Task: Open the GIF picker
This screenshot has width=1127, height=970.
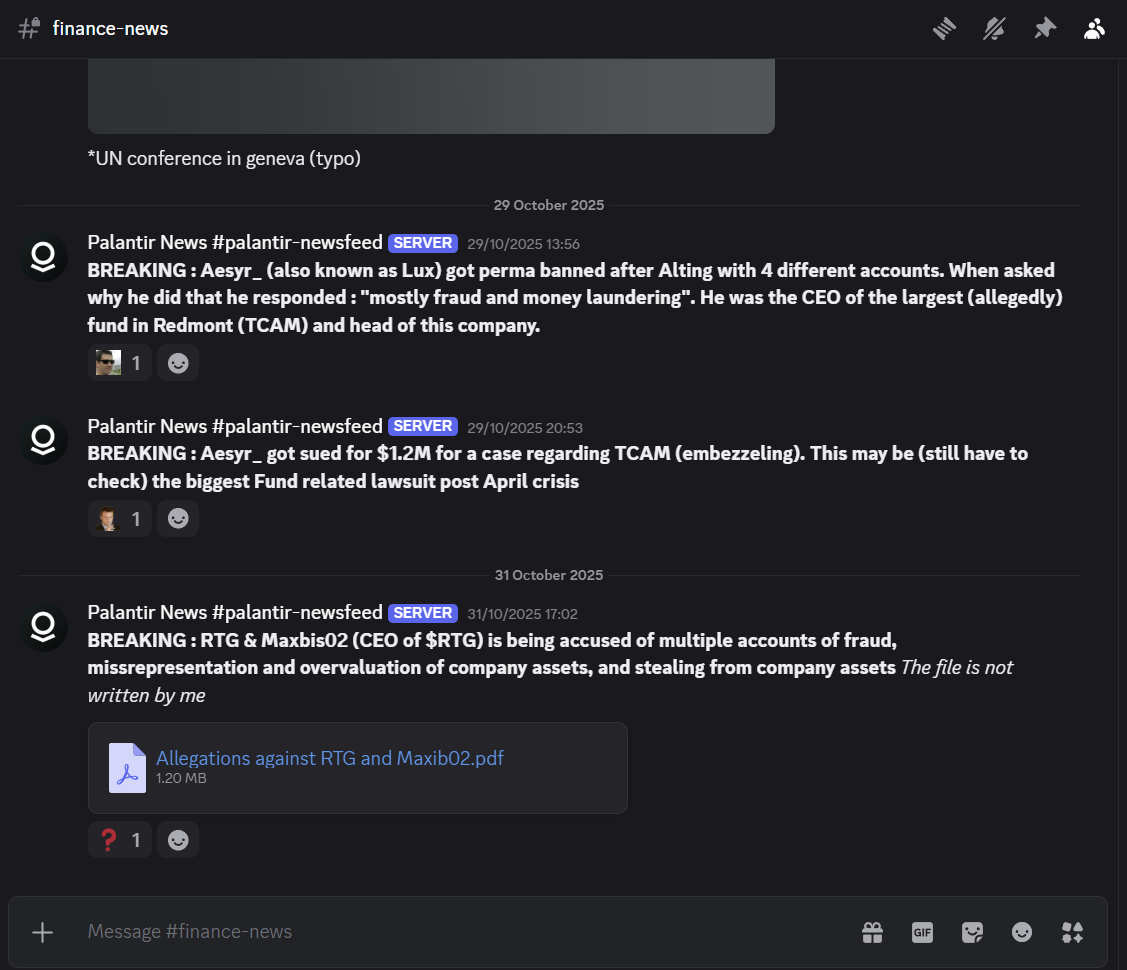Action: click(922, 932)
